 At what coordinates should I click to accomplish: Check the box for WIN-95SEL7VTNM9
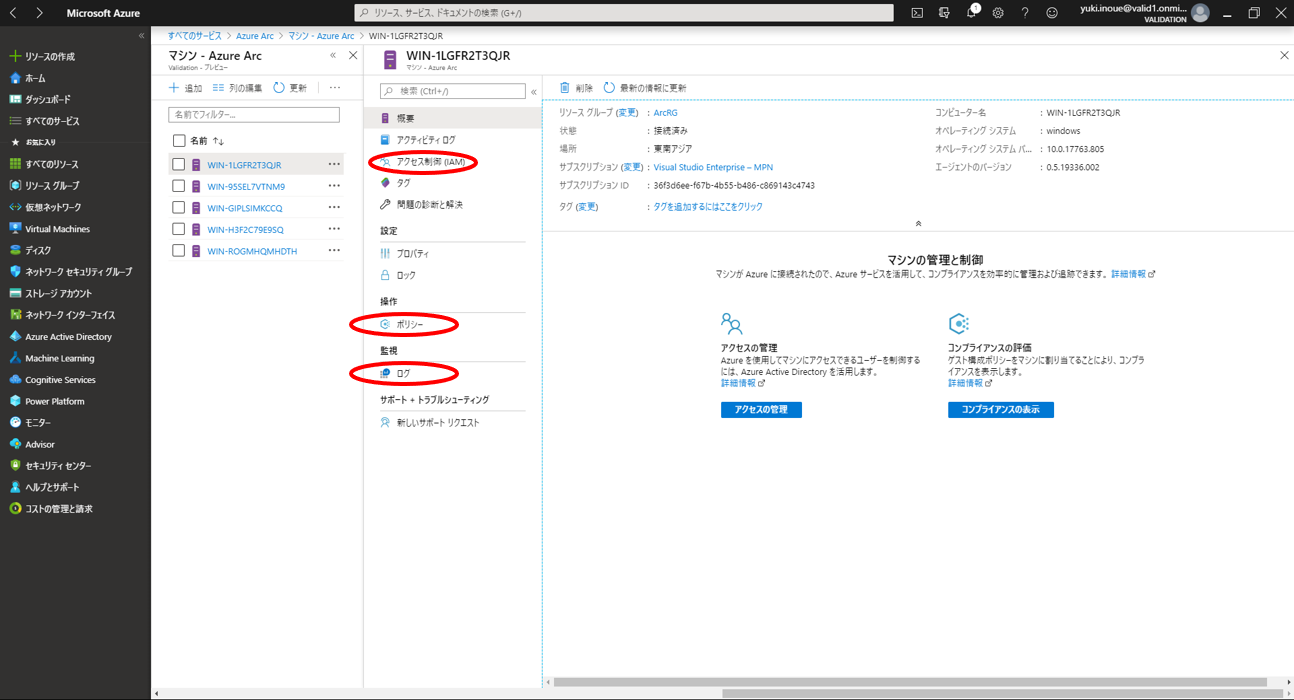179,186
